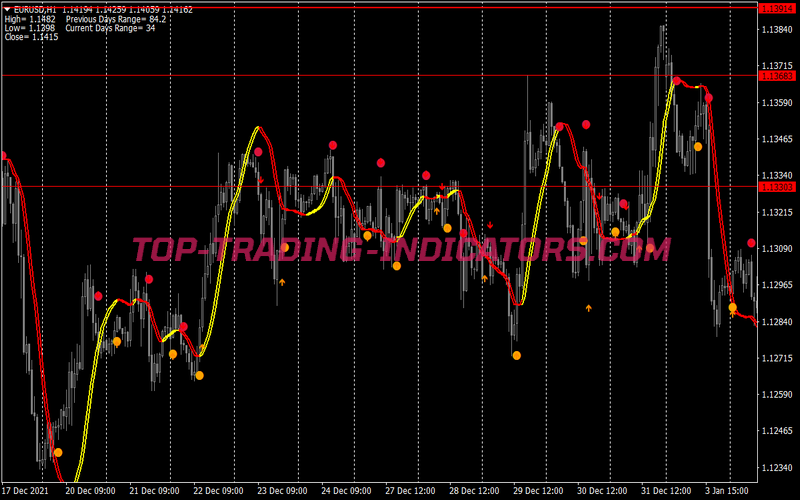This screenshot has width=800, height=500.
Task: Click the 'High= 1.1482' text
Action: click(x=30, y=19)
